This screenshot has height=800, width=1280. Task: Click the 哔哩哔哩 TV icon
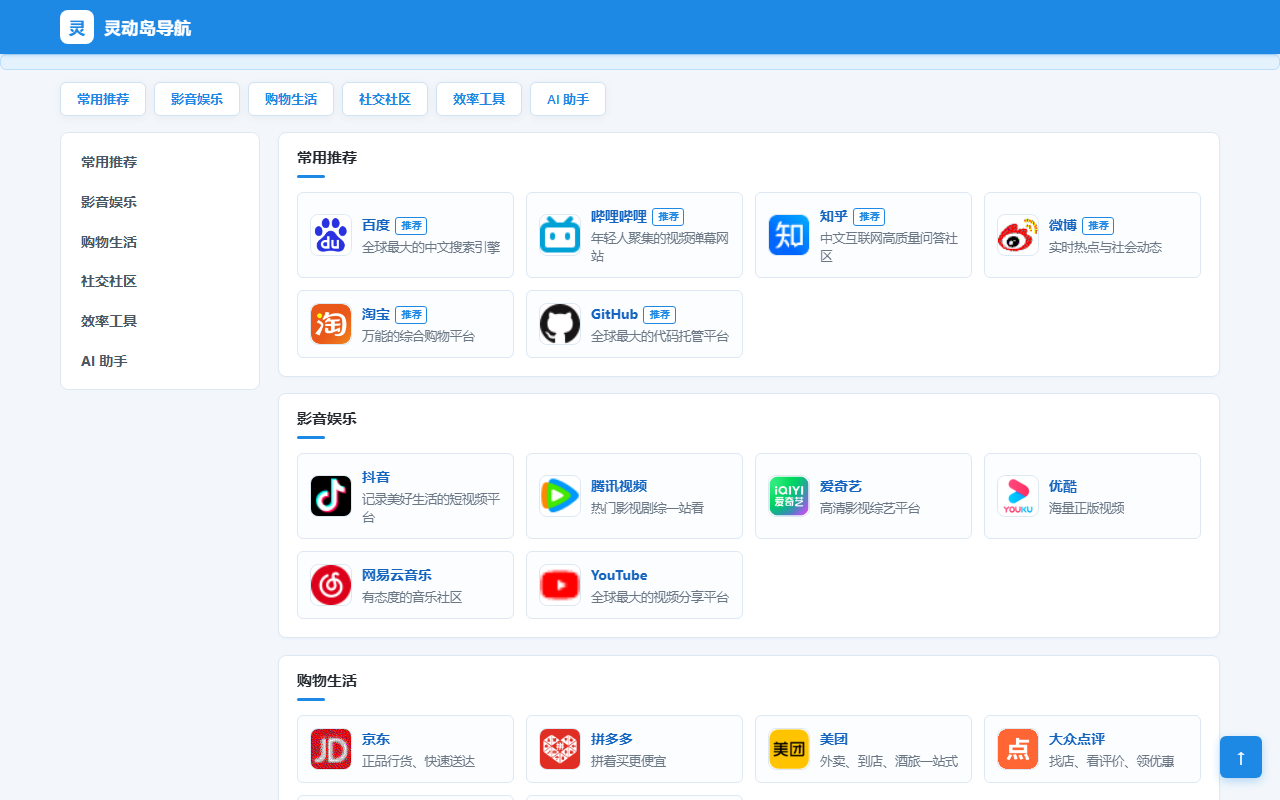(560, 235)
